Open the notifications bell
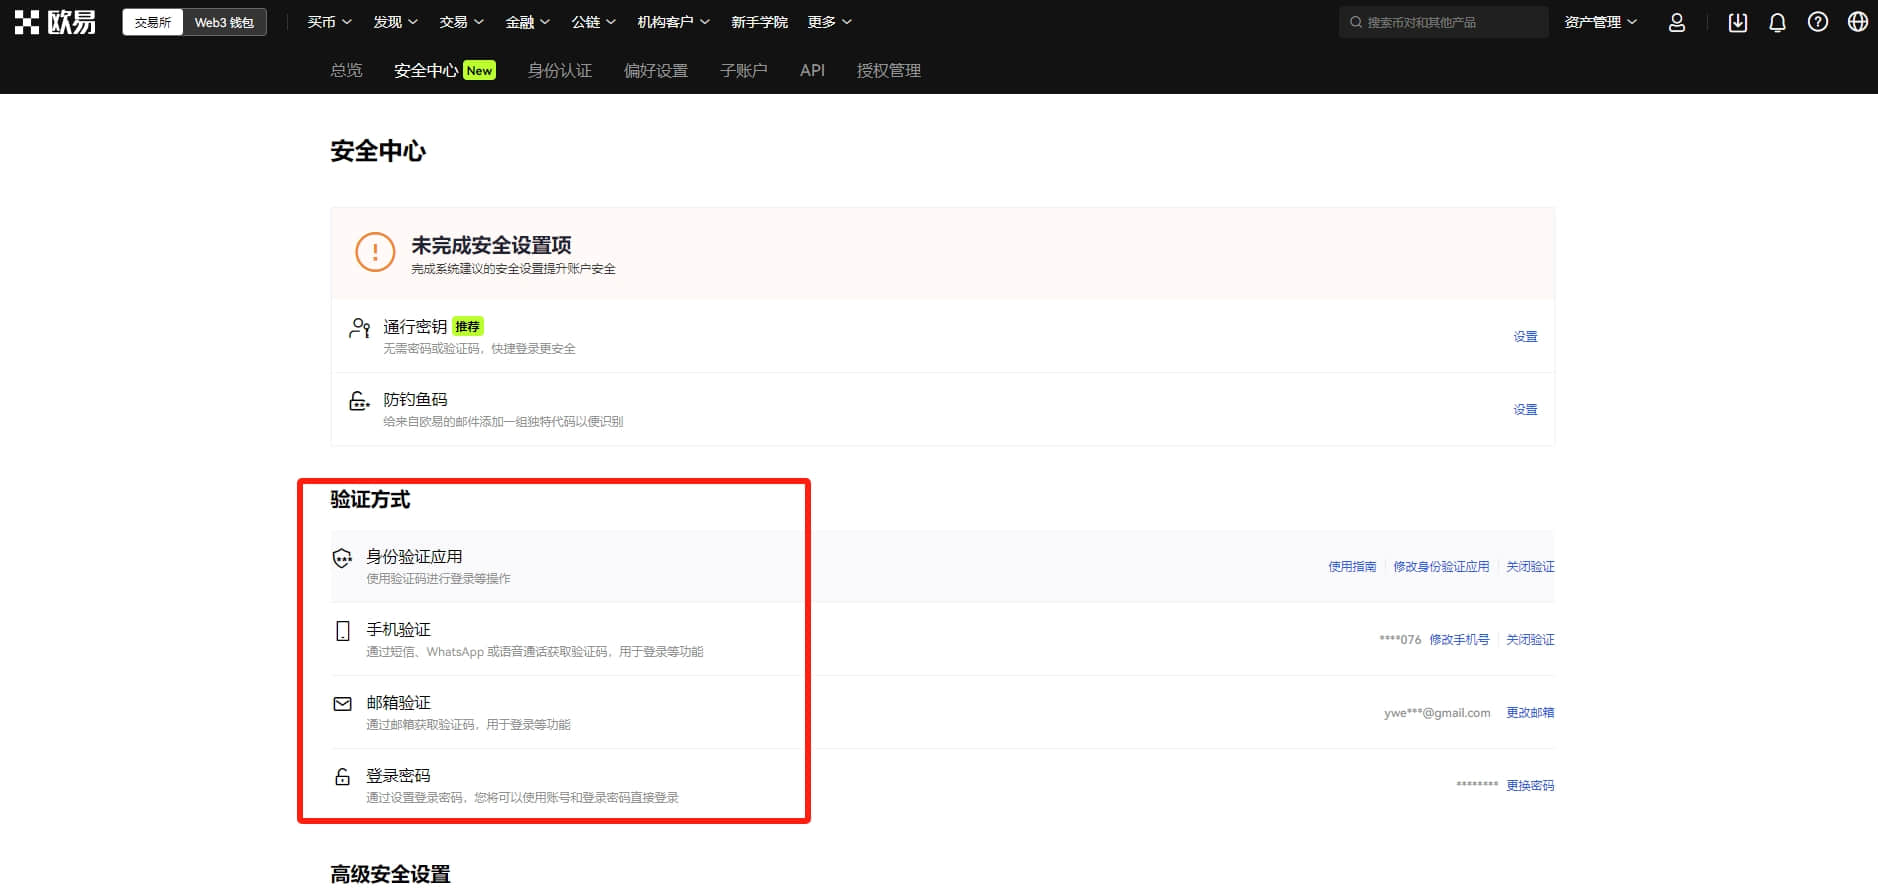This screenshot has height=889, width=1878. pyautogui.click(x=1777, y=22)
